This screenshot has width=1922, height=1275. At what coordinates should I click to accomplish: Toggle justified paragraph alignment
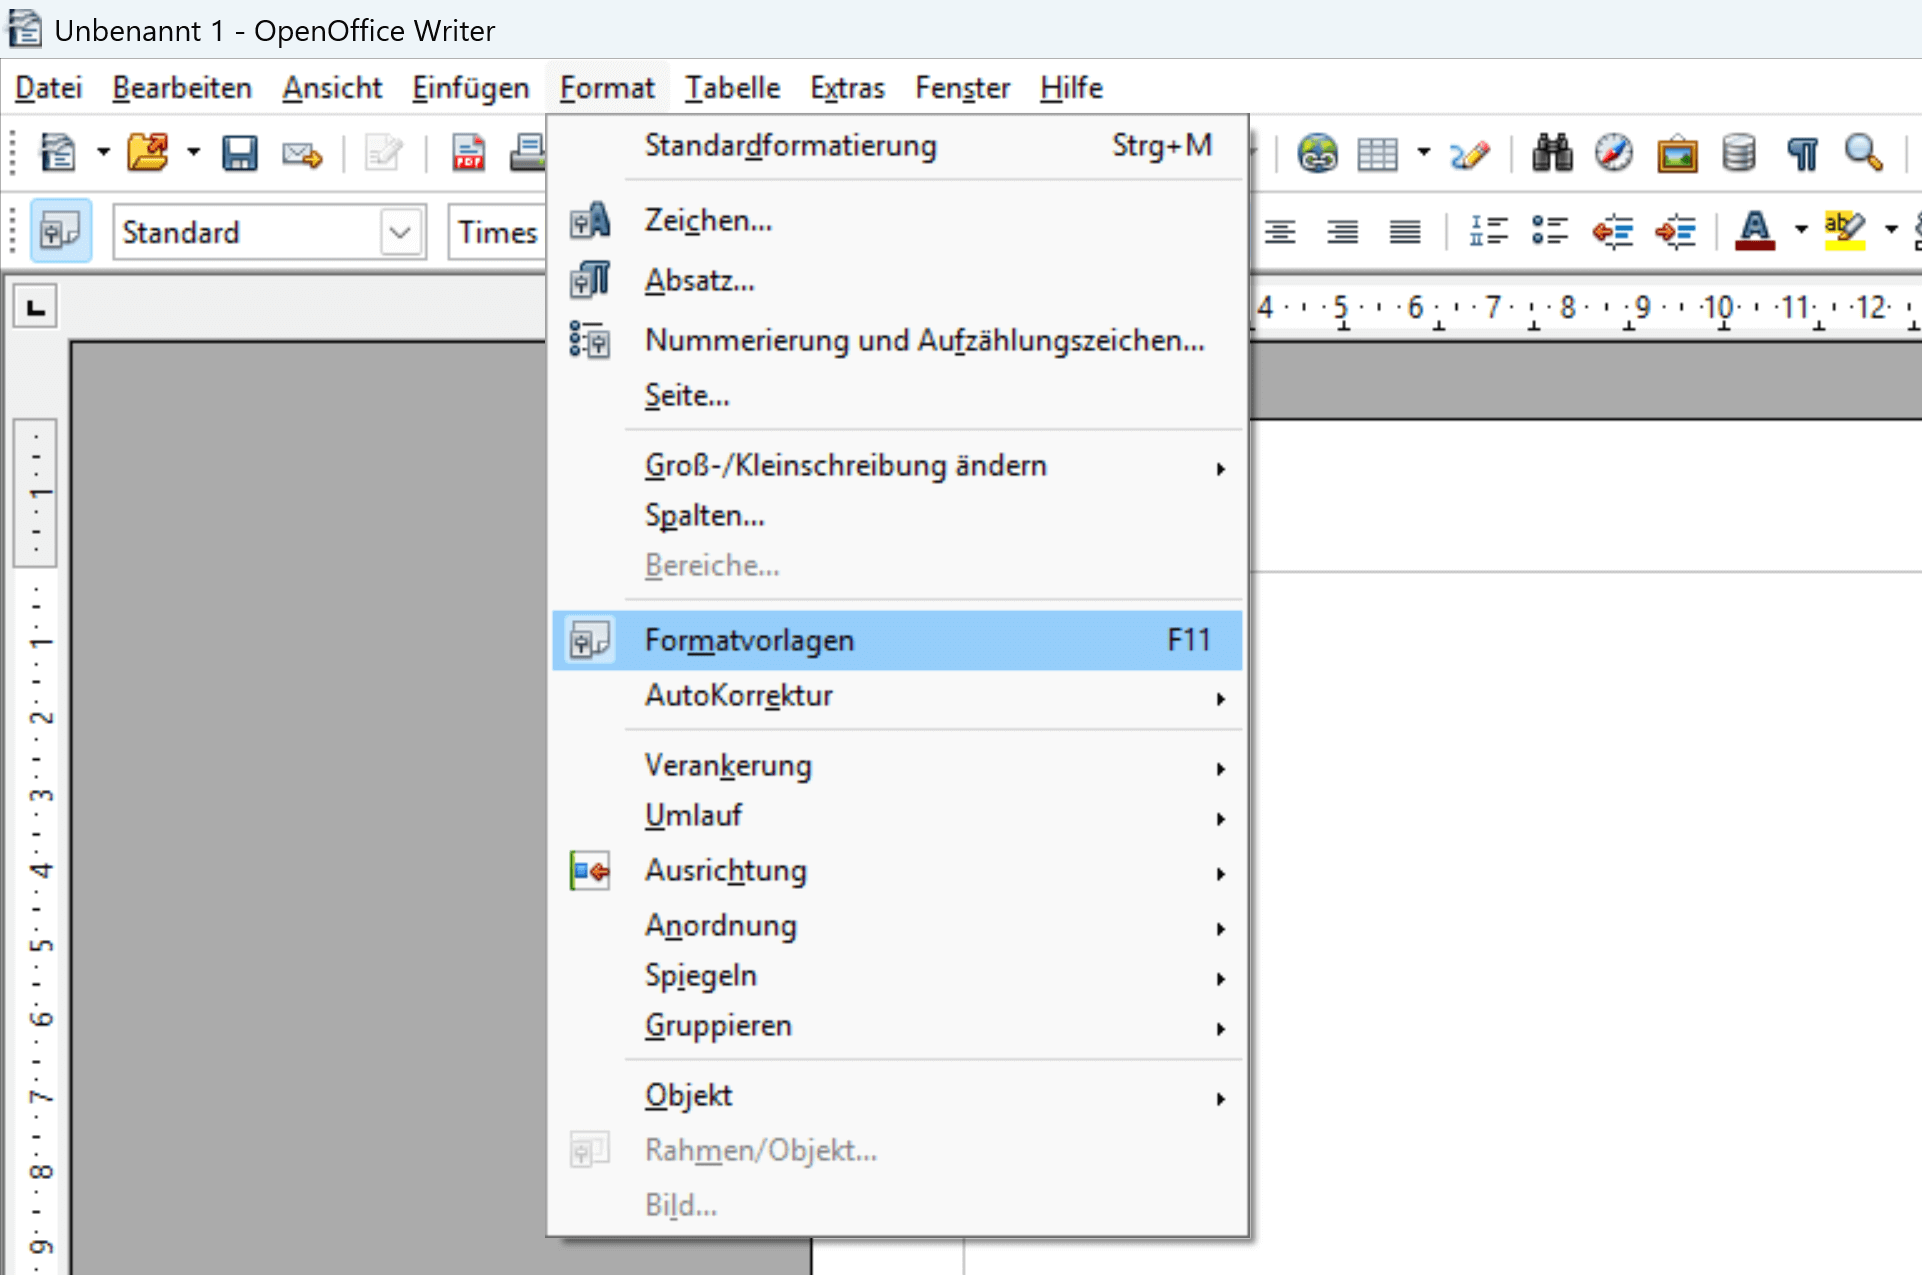(x=1403, y=230)
